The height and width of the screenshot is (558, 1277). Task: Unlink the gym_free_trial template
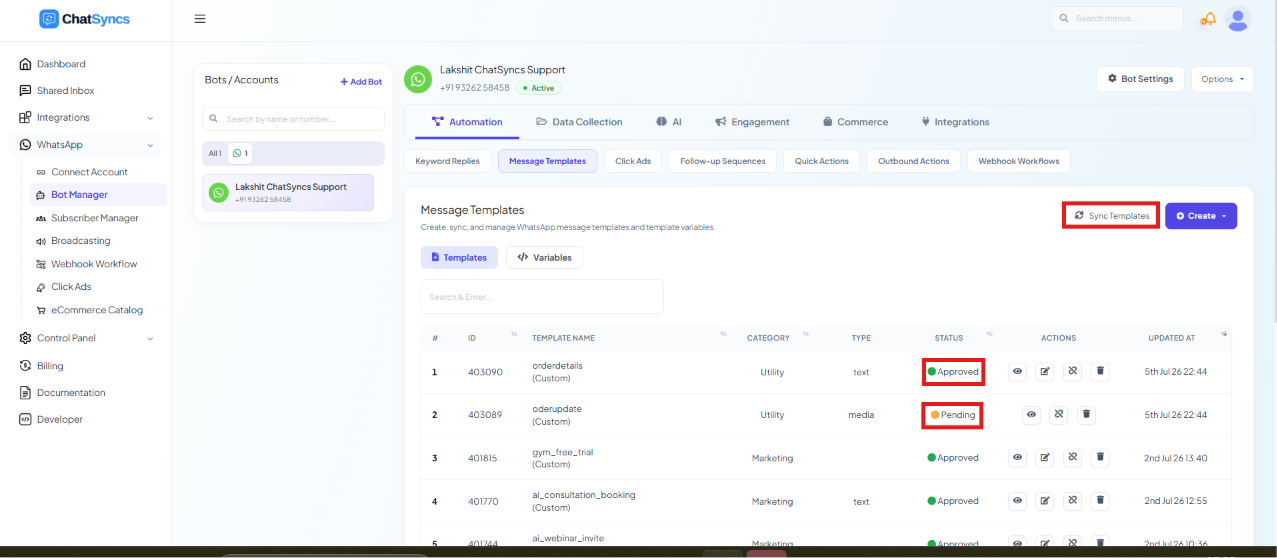pyautogui.click(x=1072, y=457)
